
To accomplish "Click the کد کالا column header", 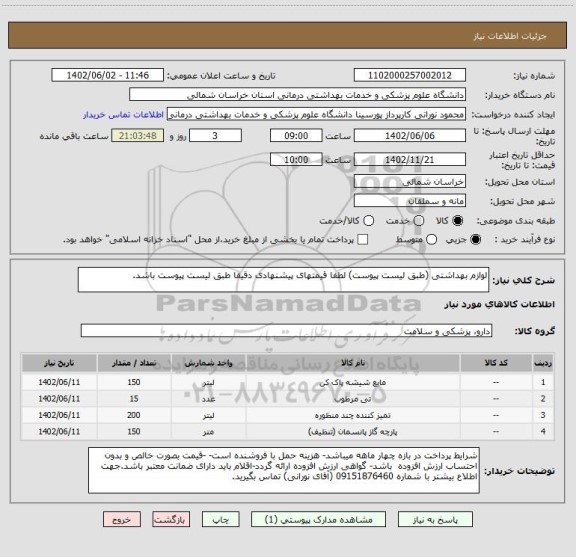I will 496,363.
